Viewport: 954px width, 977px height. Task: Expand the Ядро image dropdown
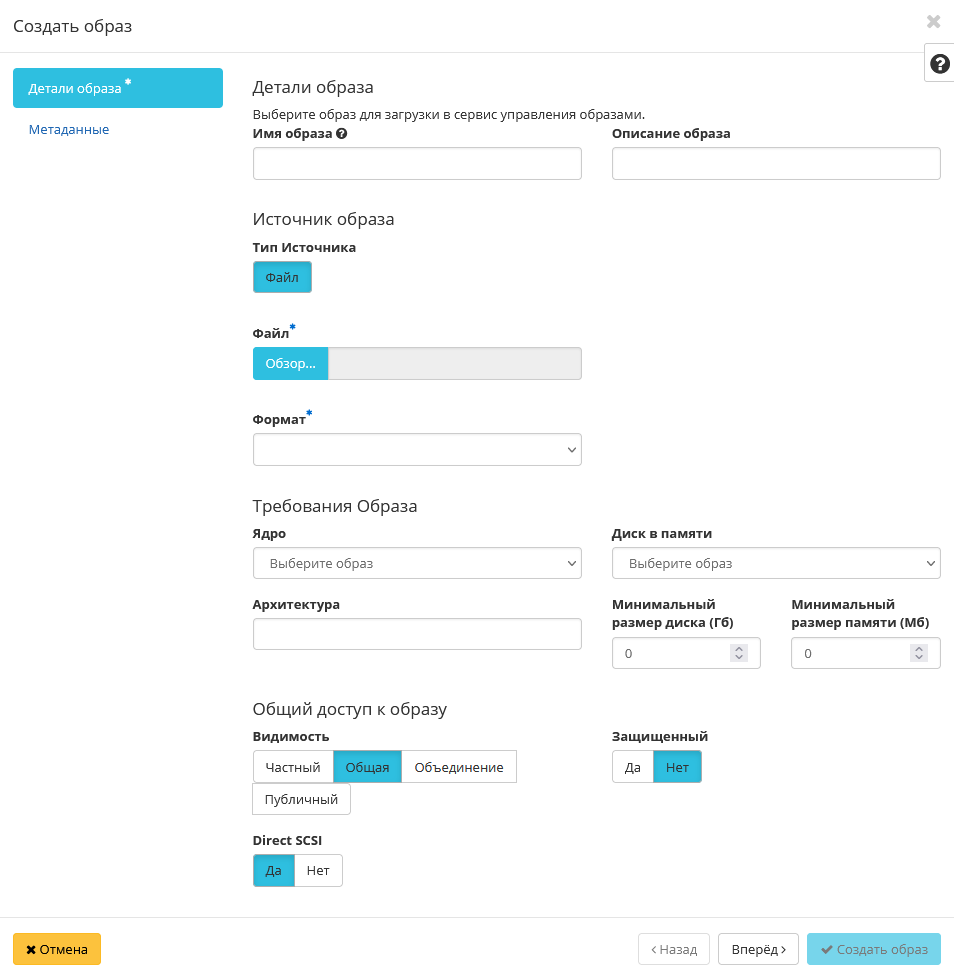click(x=417, y=564)
